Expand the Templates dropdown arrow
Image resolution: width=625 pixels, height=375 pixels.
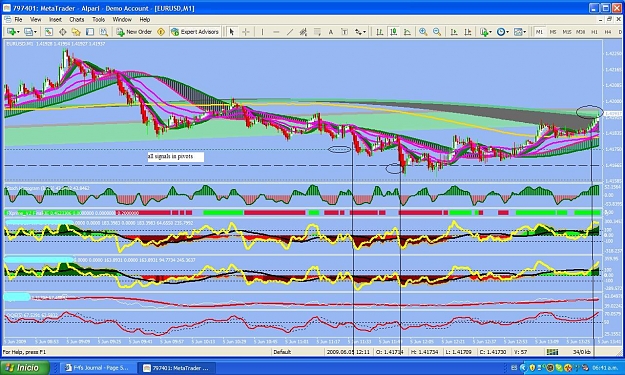[525, 32]
